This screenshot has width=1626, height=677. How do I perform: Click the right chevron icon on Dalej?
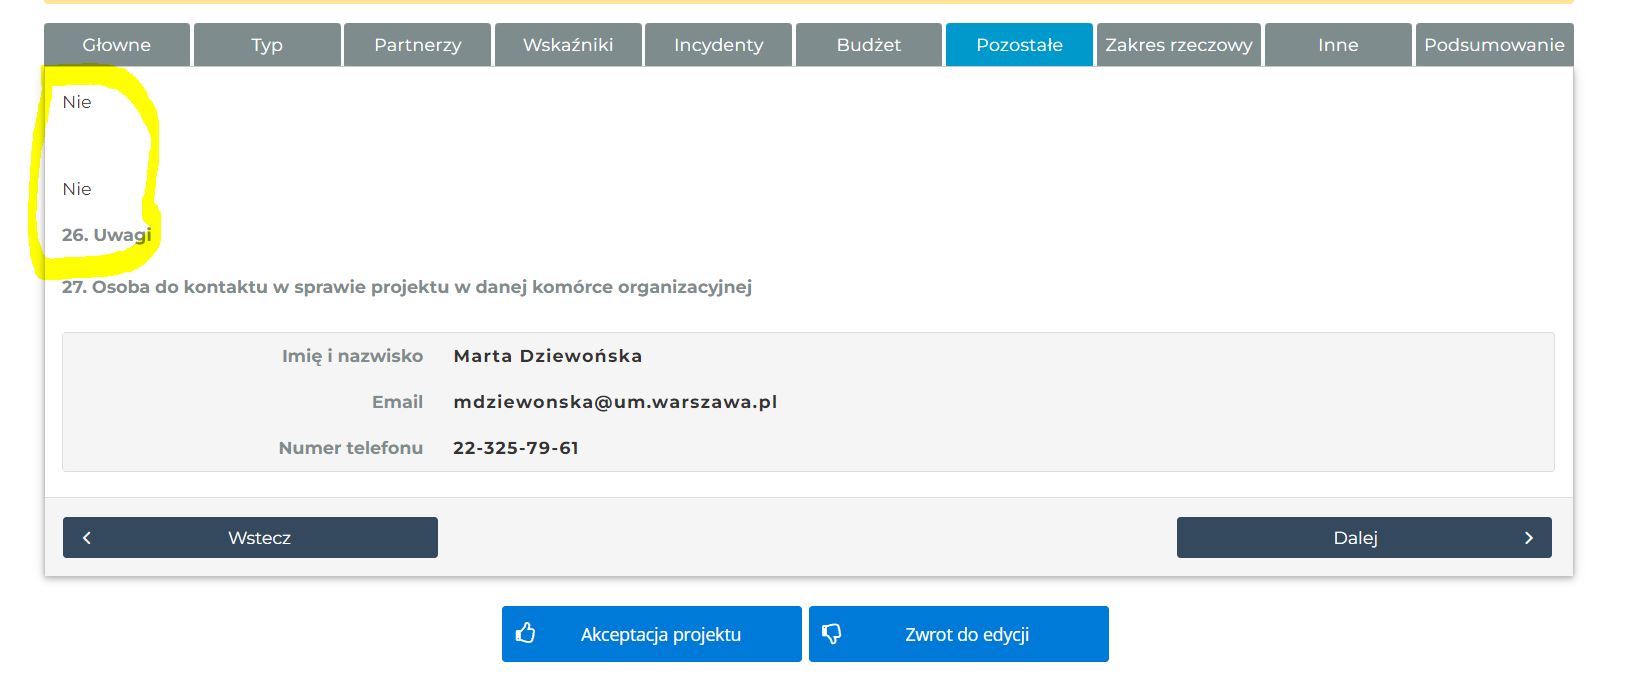point(1528,538)
